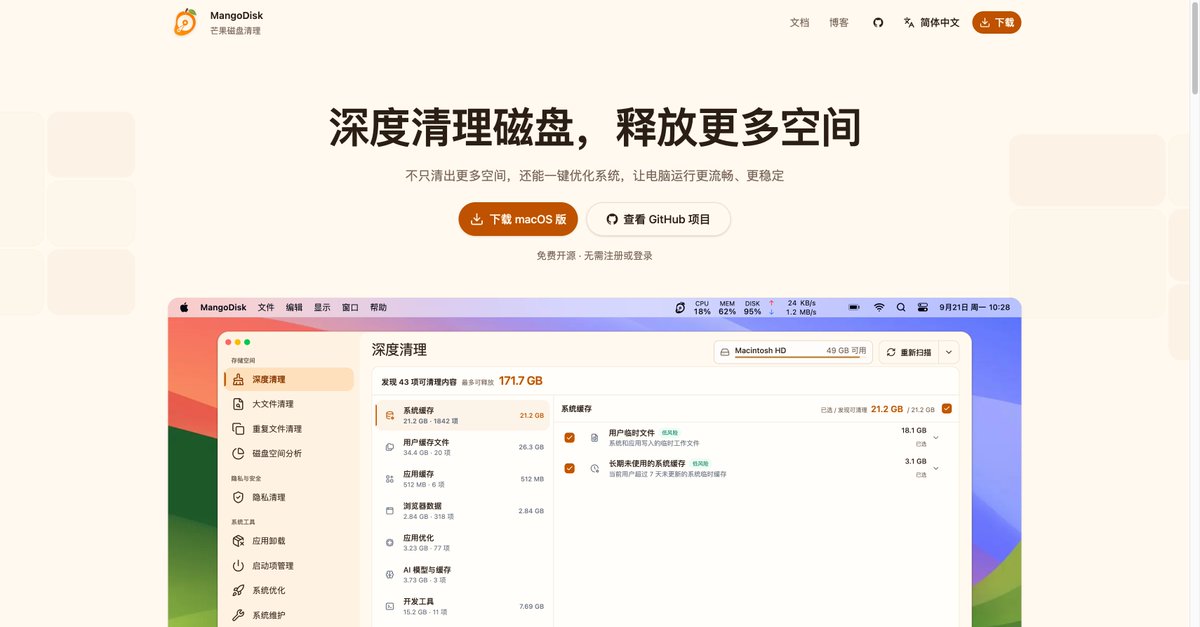Select 重复文件清理 in the sidebar
Screen dimensions: 1200x627
[x=288, y=429]
